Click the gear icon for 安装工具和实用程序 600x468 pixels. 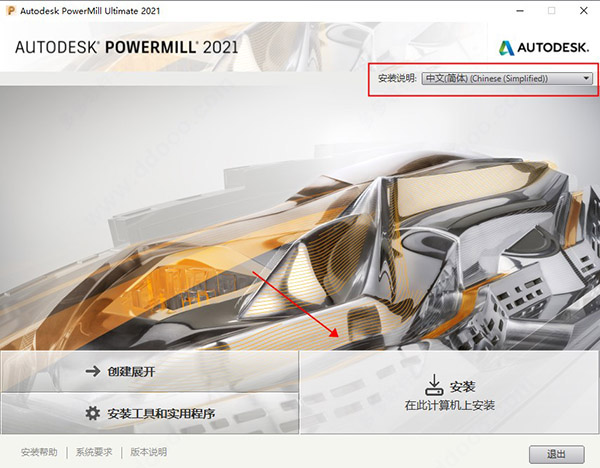tap(92, 413)
